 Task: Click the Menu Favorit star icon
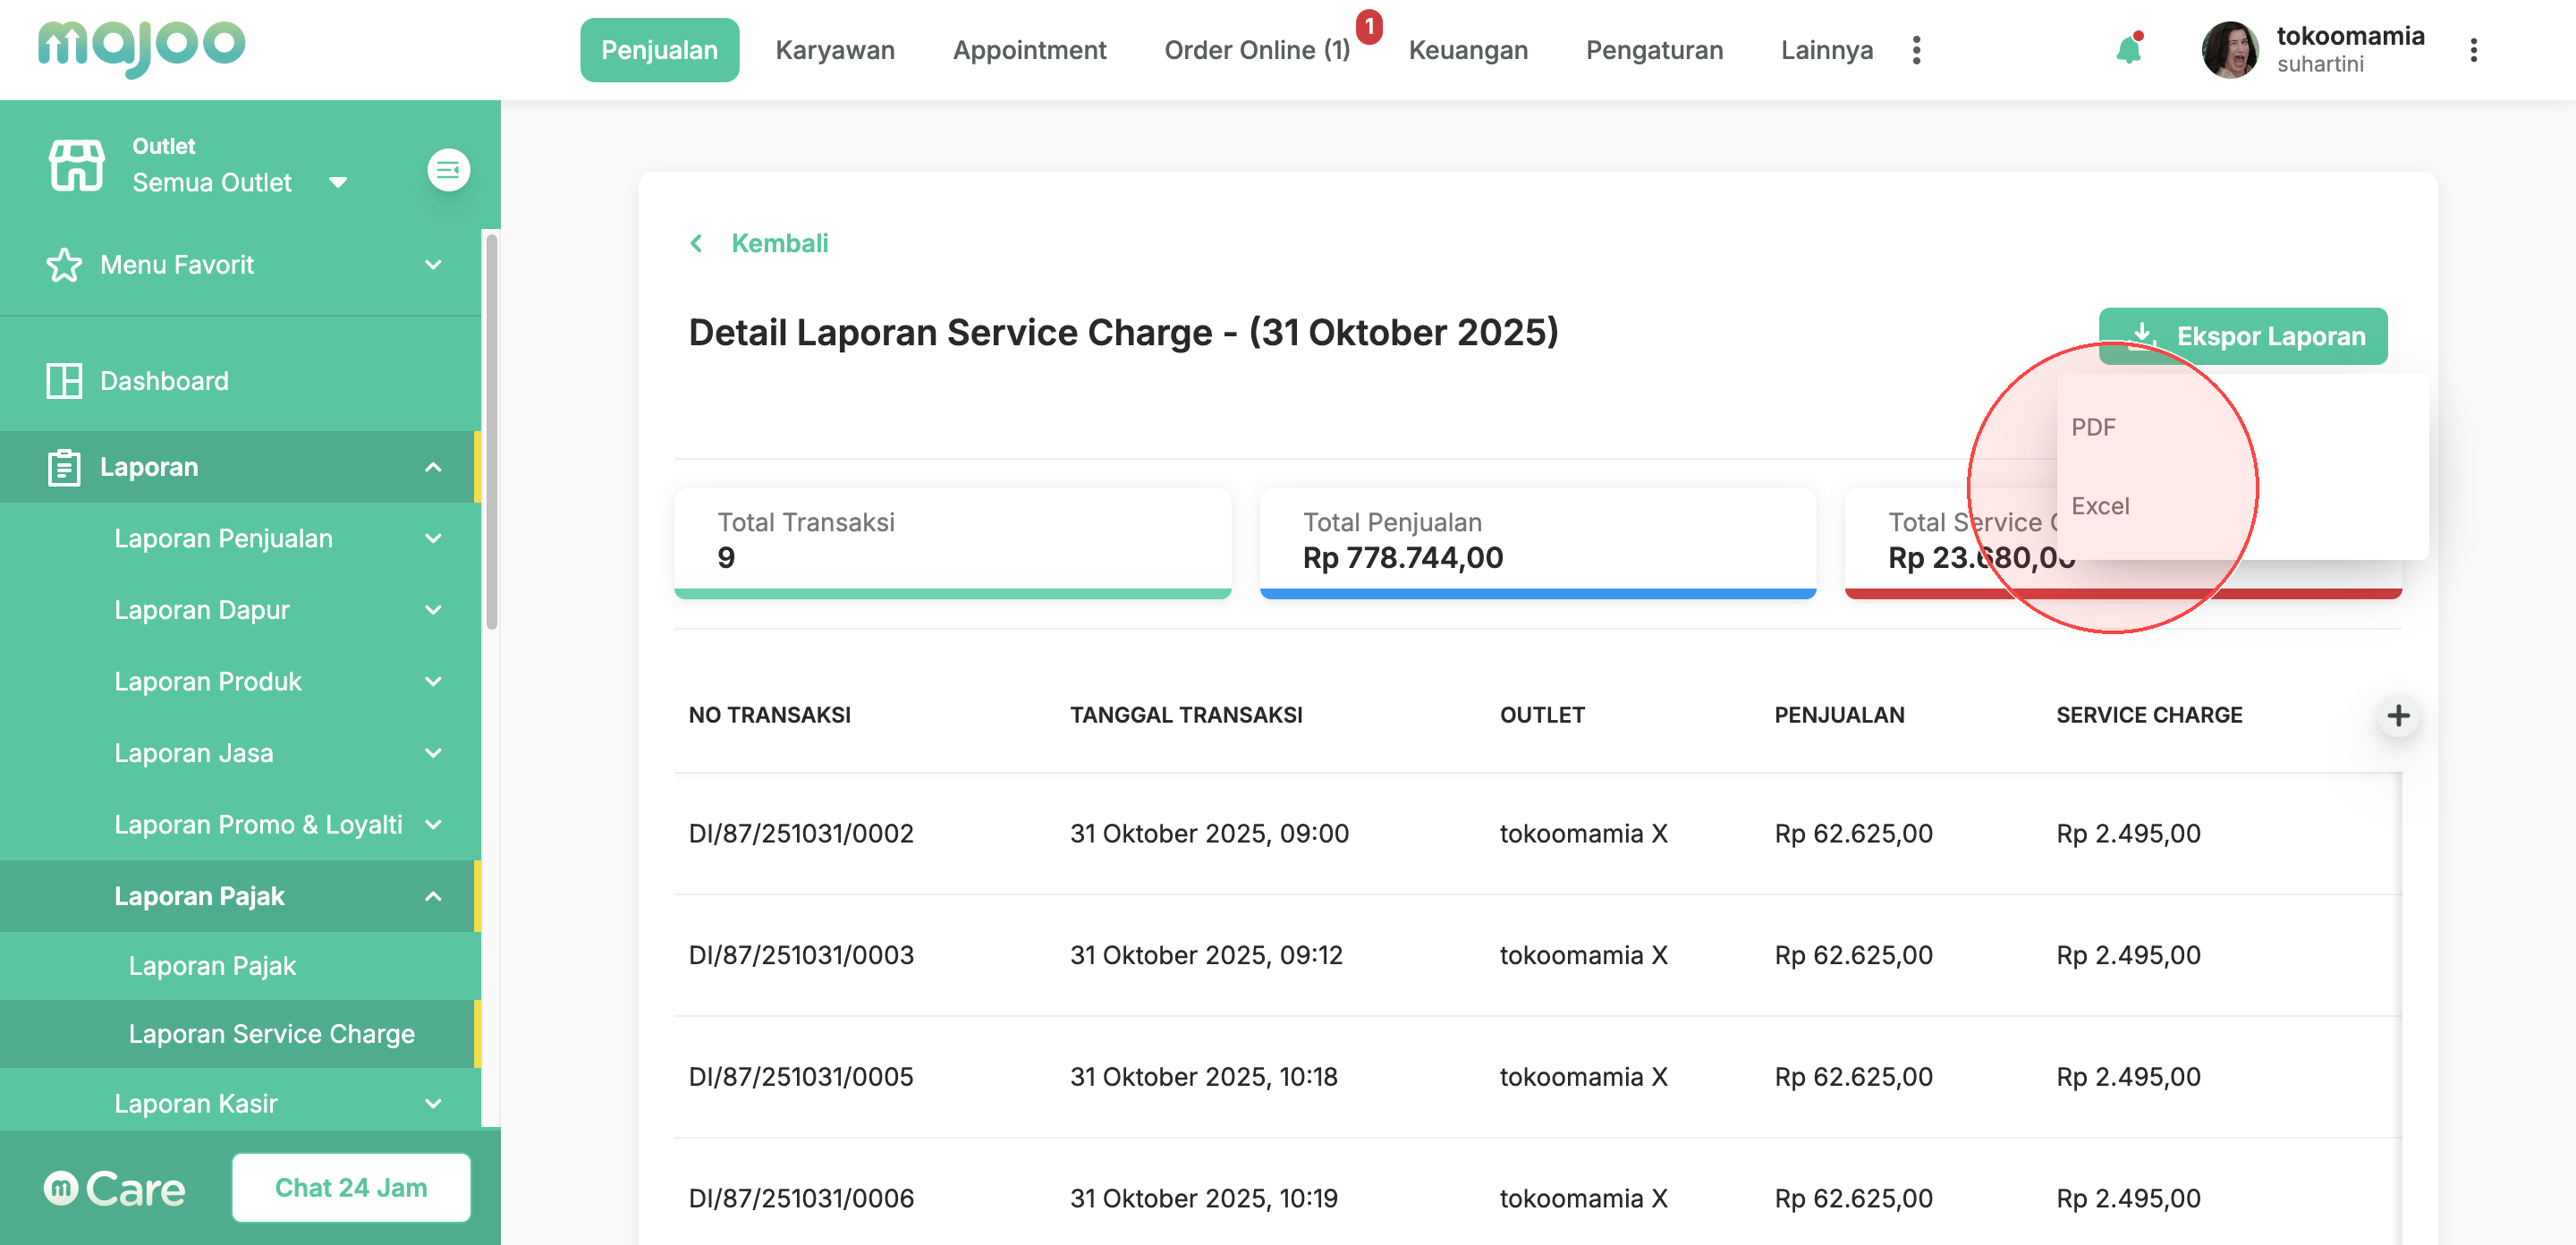coord(64,265)
